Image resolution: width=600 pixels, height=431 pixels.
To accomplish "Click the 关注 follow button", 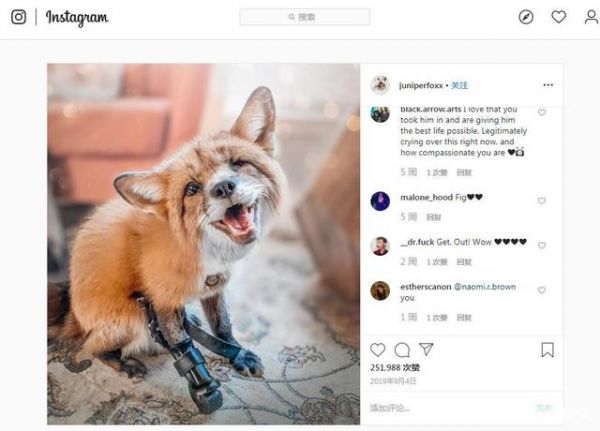I will (x=459, y=85).
